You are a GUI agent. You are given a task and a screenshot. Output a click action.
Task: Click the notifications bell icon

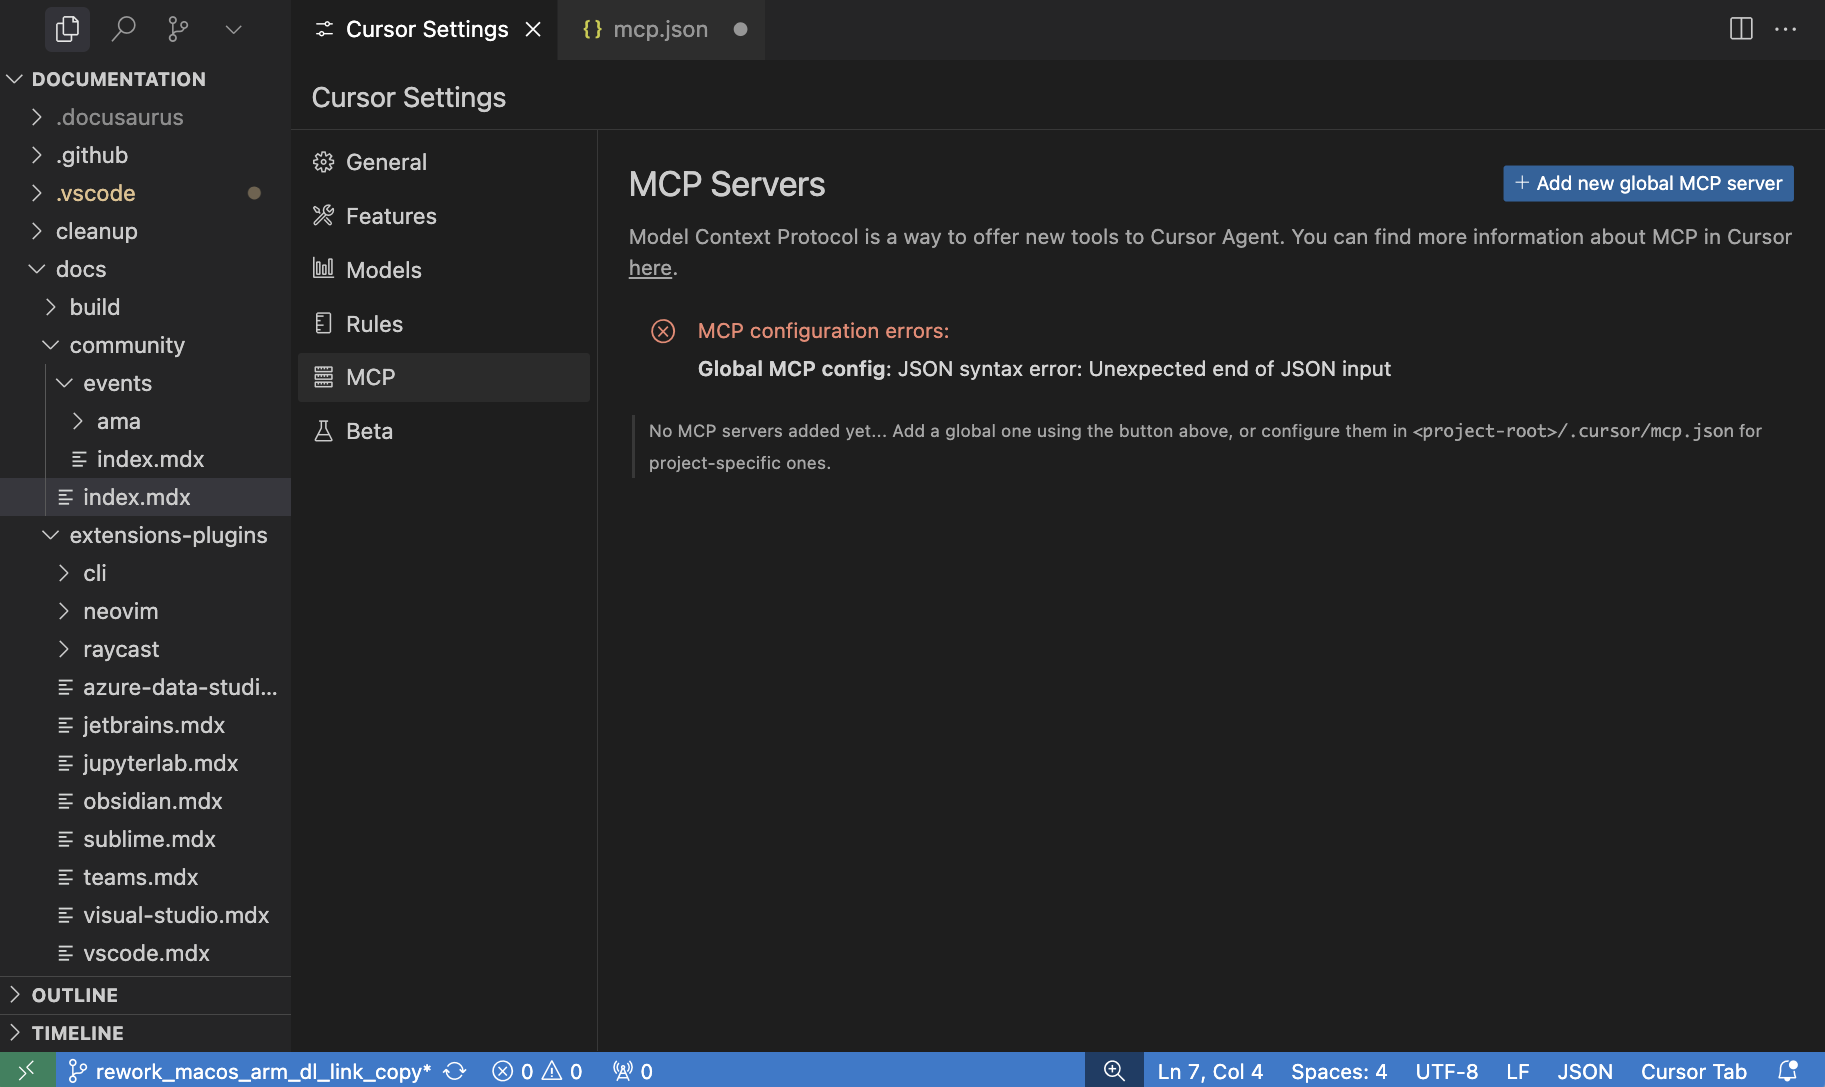coord(1788,1071)
